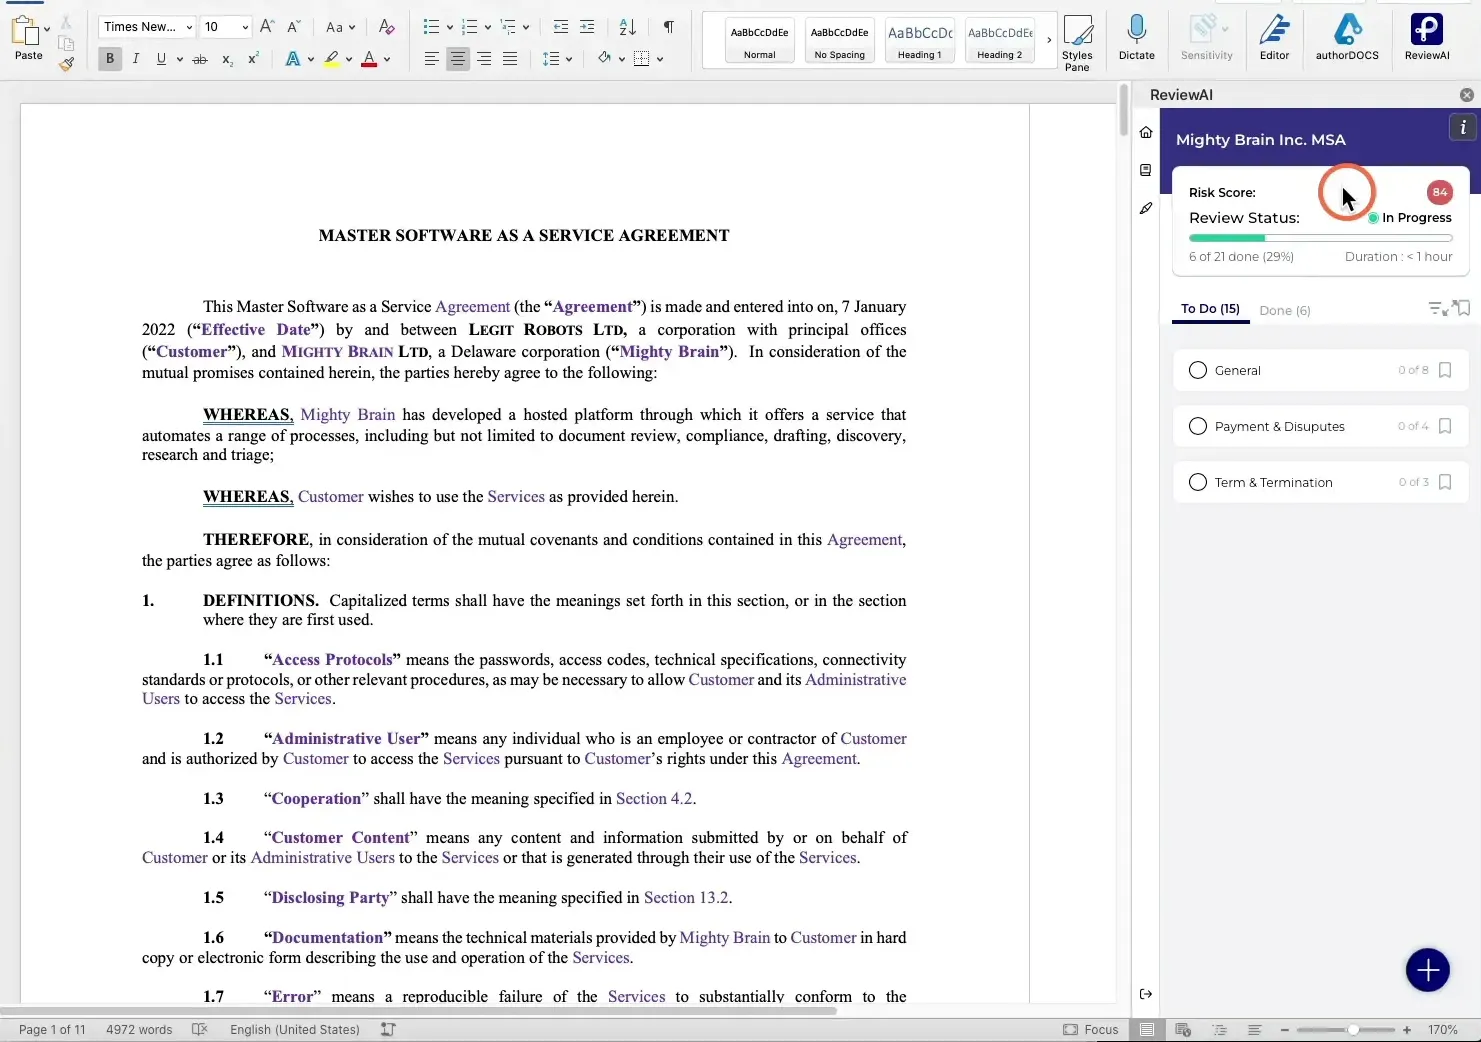The image size is (1481, 1042).
Task: Click the English (United States) language indicator
Action: coord(294,1029)
